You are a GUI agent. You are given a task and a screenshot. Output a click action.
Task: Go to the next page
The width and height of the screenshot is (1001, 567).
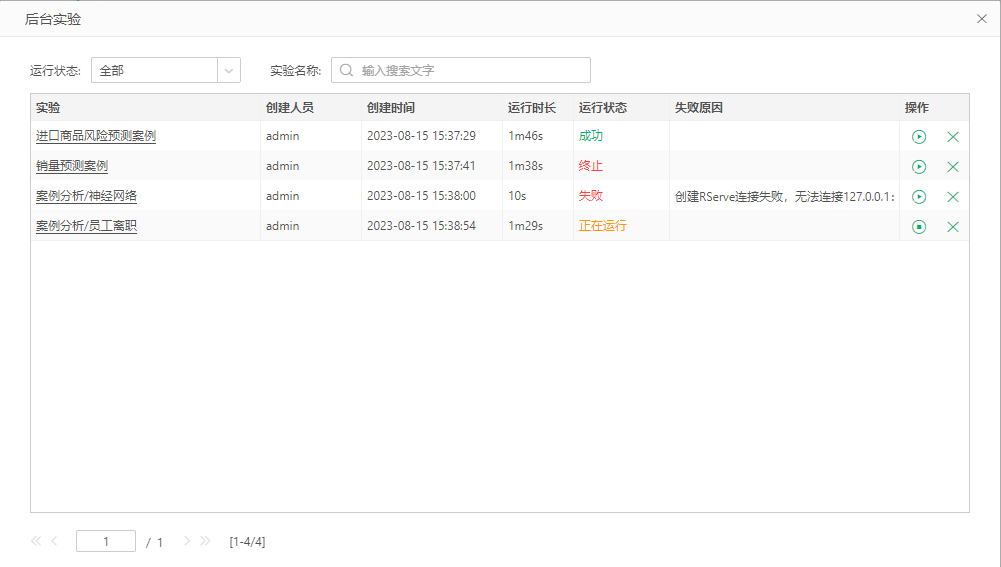tap(187, 541)
